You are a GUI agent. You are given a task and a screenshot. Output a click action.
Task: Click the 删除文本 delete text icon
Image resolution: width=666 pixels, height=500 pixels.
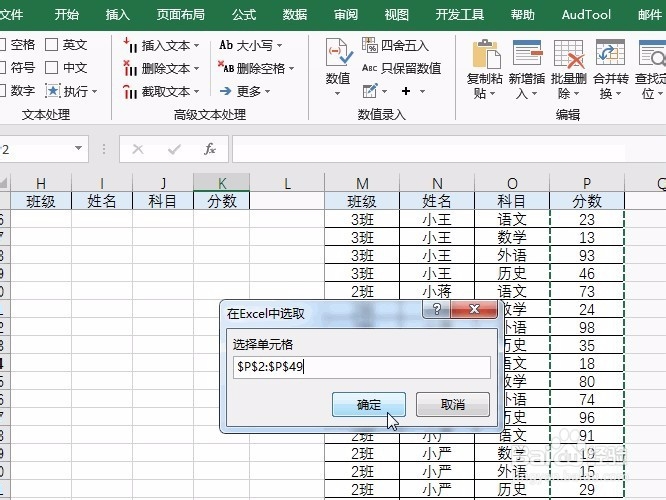click(x=130, y=68)
